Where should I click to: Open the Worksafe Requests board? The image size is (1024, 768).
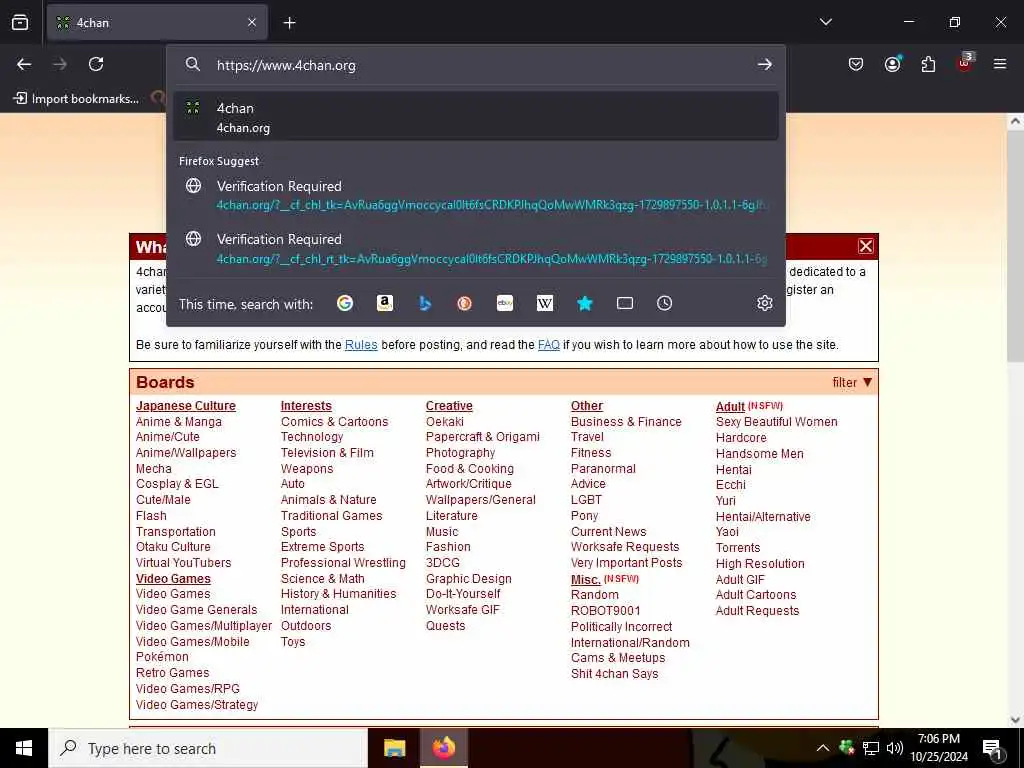coord(625,547)
